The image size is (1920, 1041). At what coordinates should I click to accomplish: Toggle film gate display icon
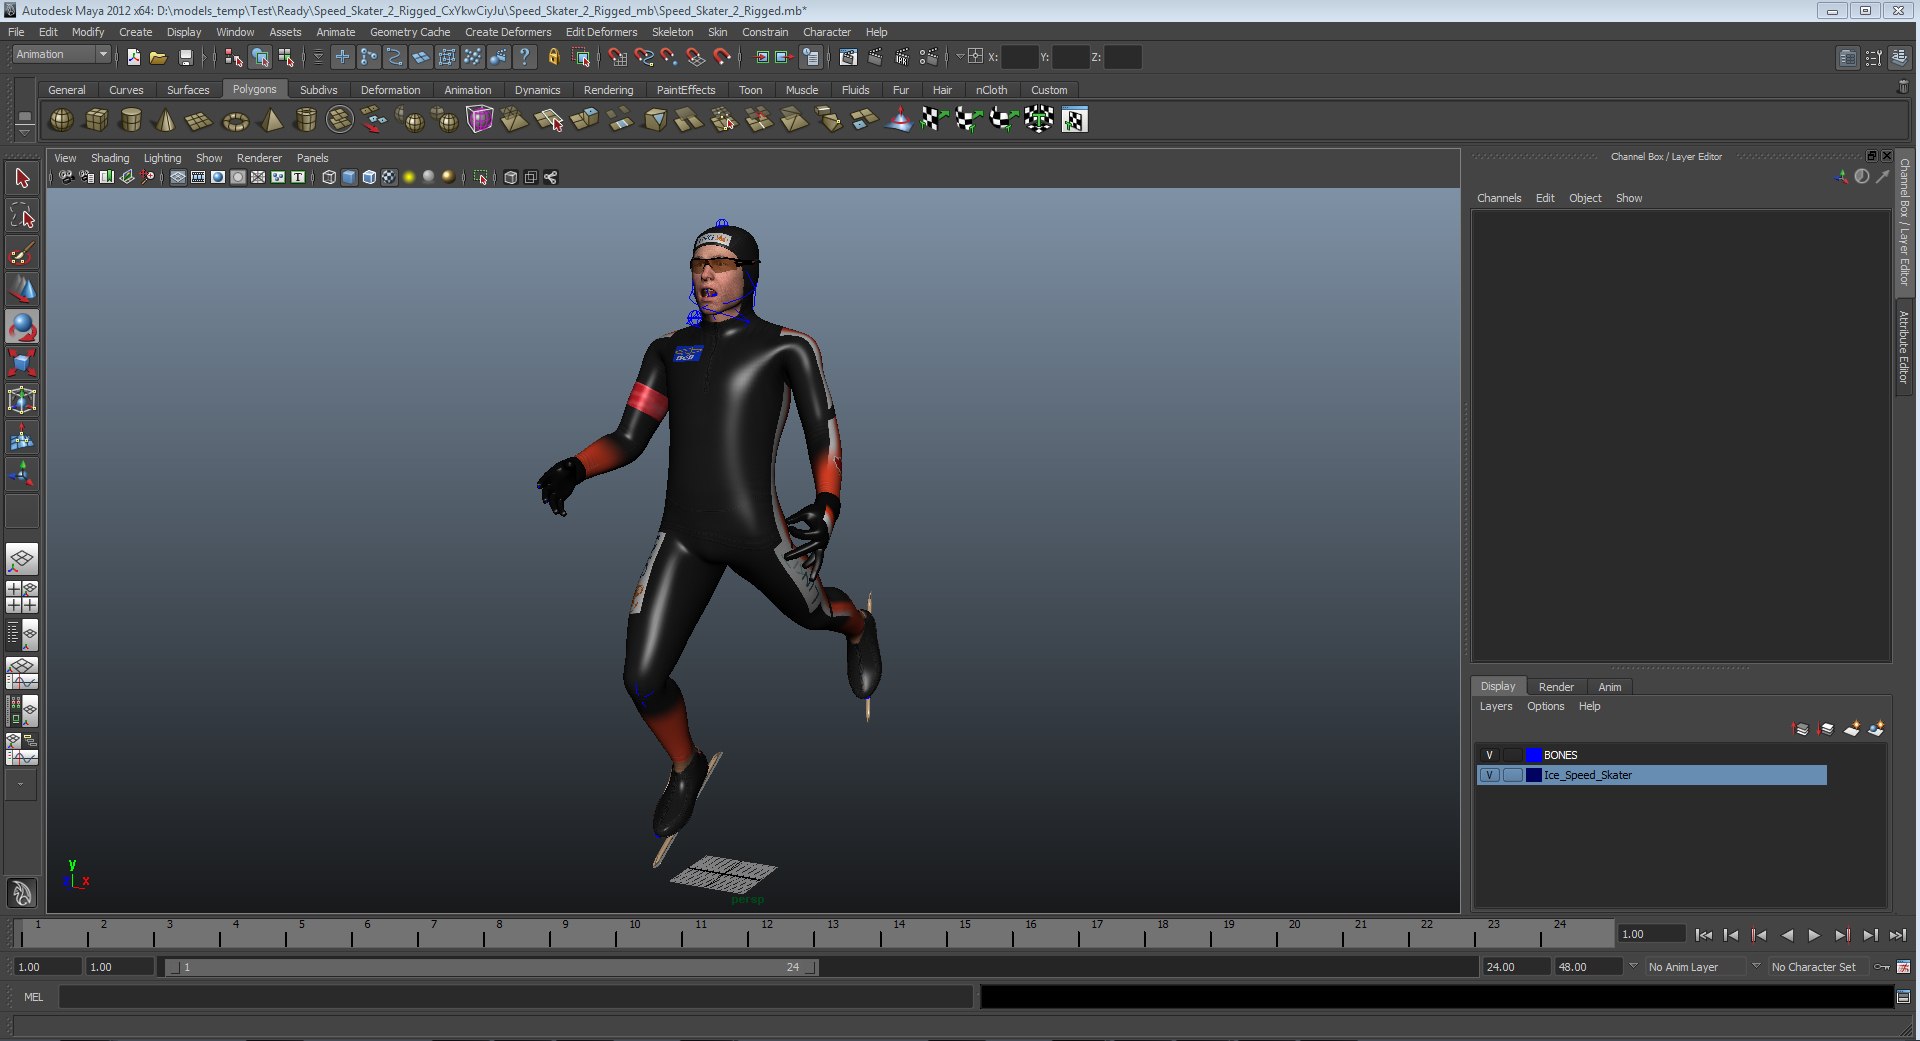(x=198, y=177)
